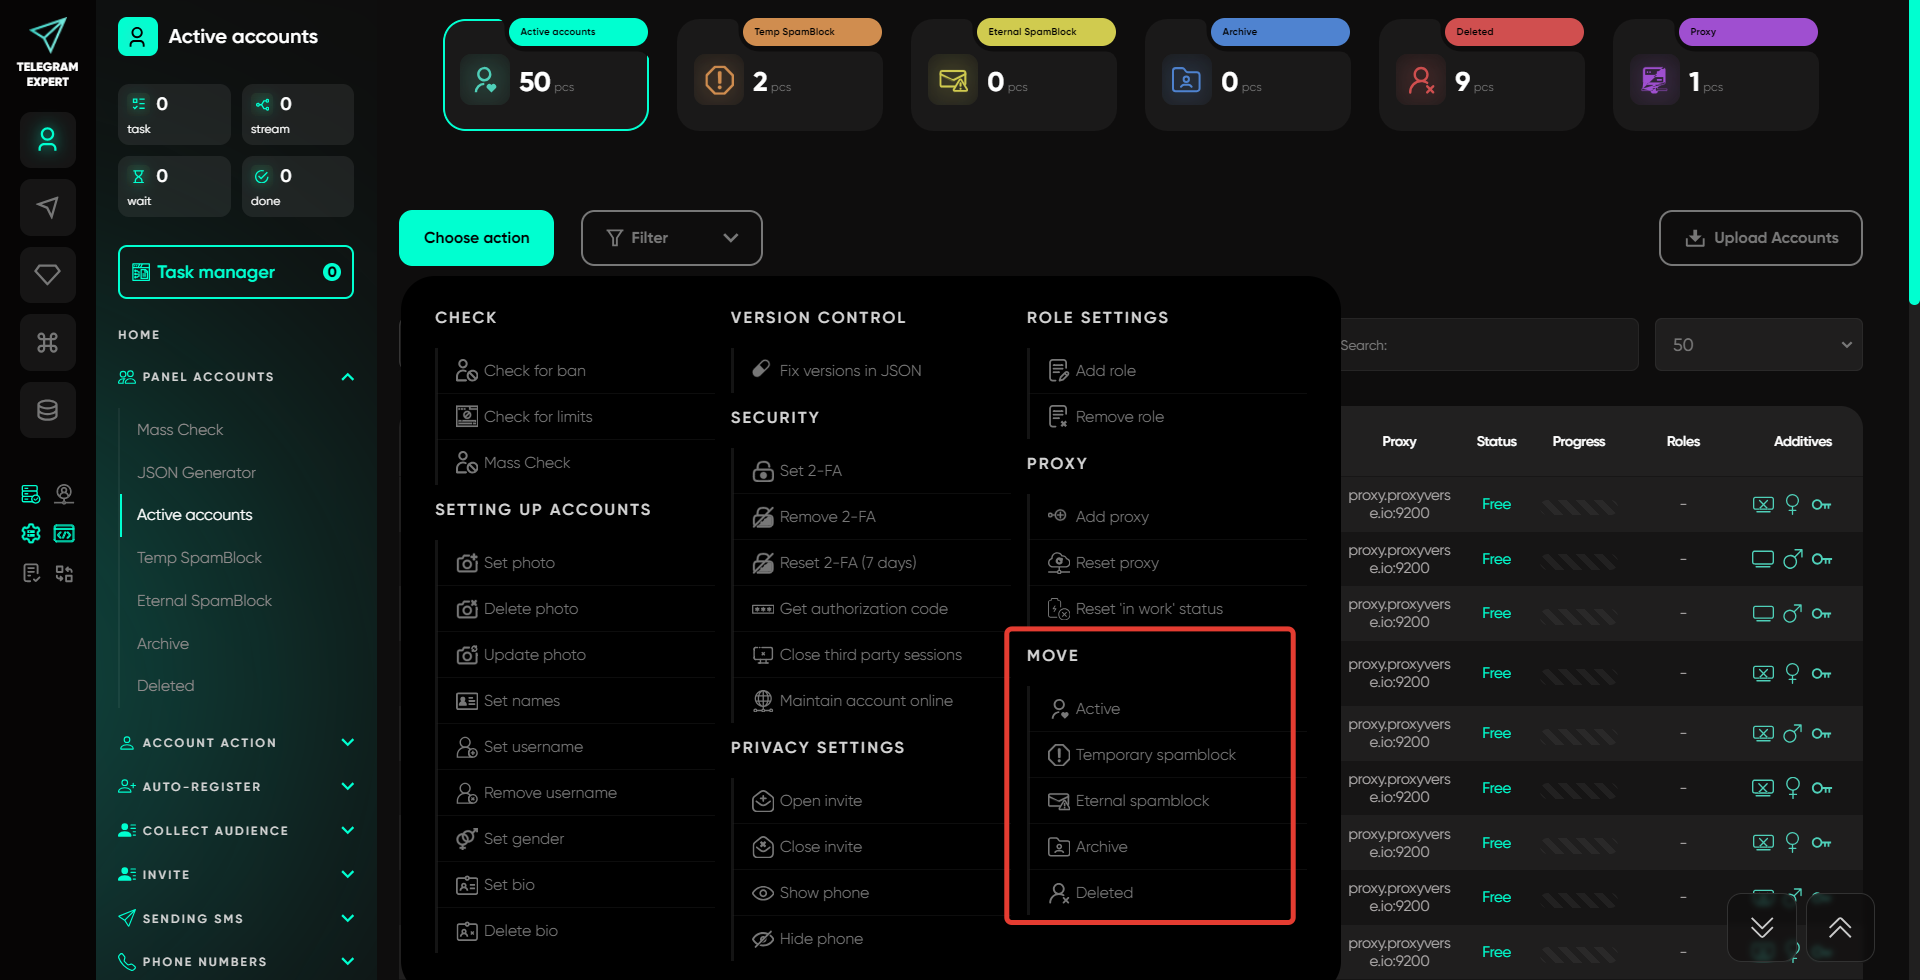Viewport: 1920px width, 980px height.
Task: Collapse the Panel Accounts section
Action: (347, 377)
